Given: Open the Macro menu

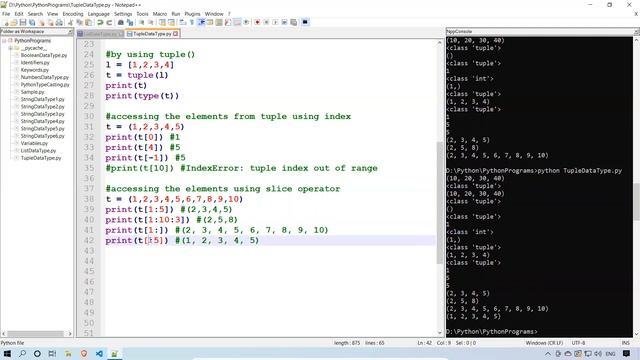Looking at the screenshot, I should 160,14.
